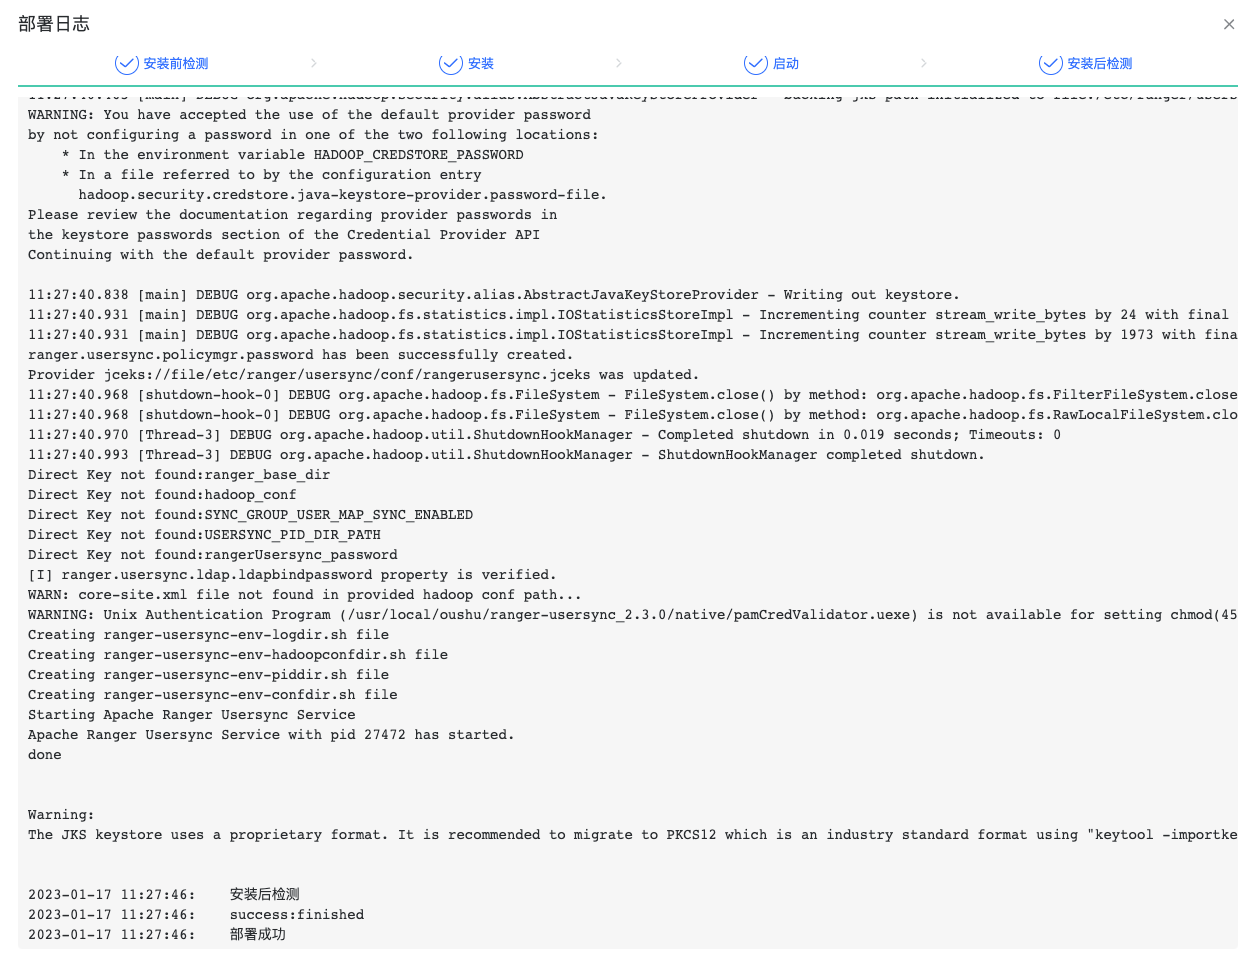This screenshot has width=1259, height=967.
Task: Click the 'done' log line
Action: (x=45, y=755)
